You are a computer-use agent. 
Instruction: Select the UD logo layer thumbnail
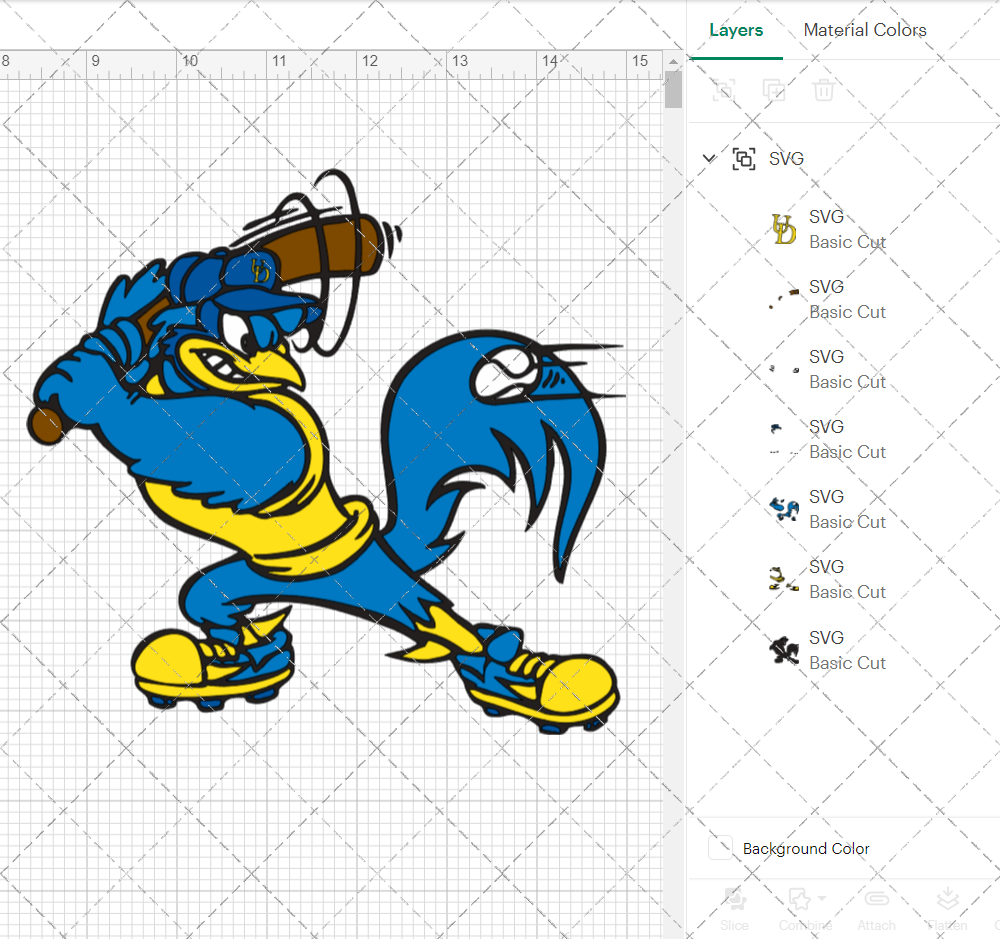click(x=784, y=229)
